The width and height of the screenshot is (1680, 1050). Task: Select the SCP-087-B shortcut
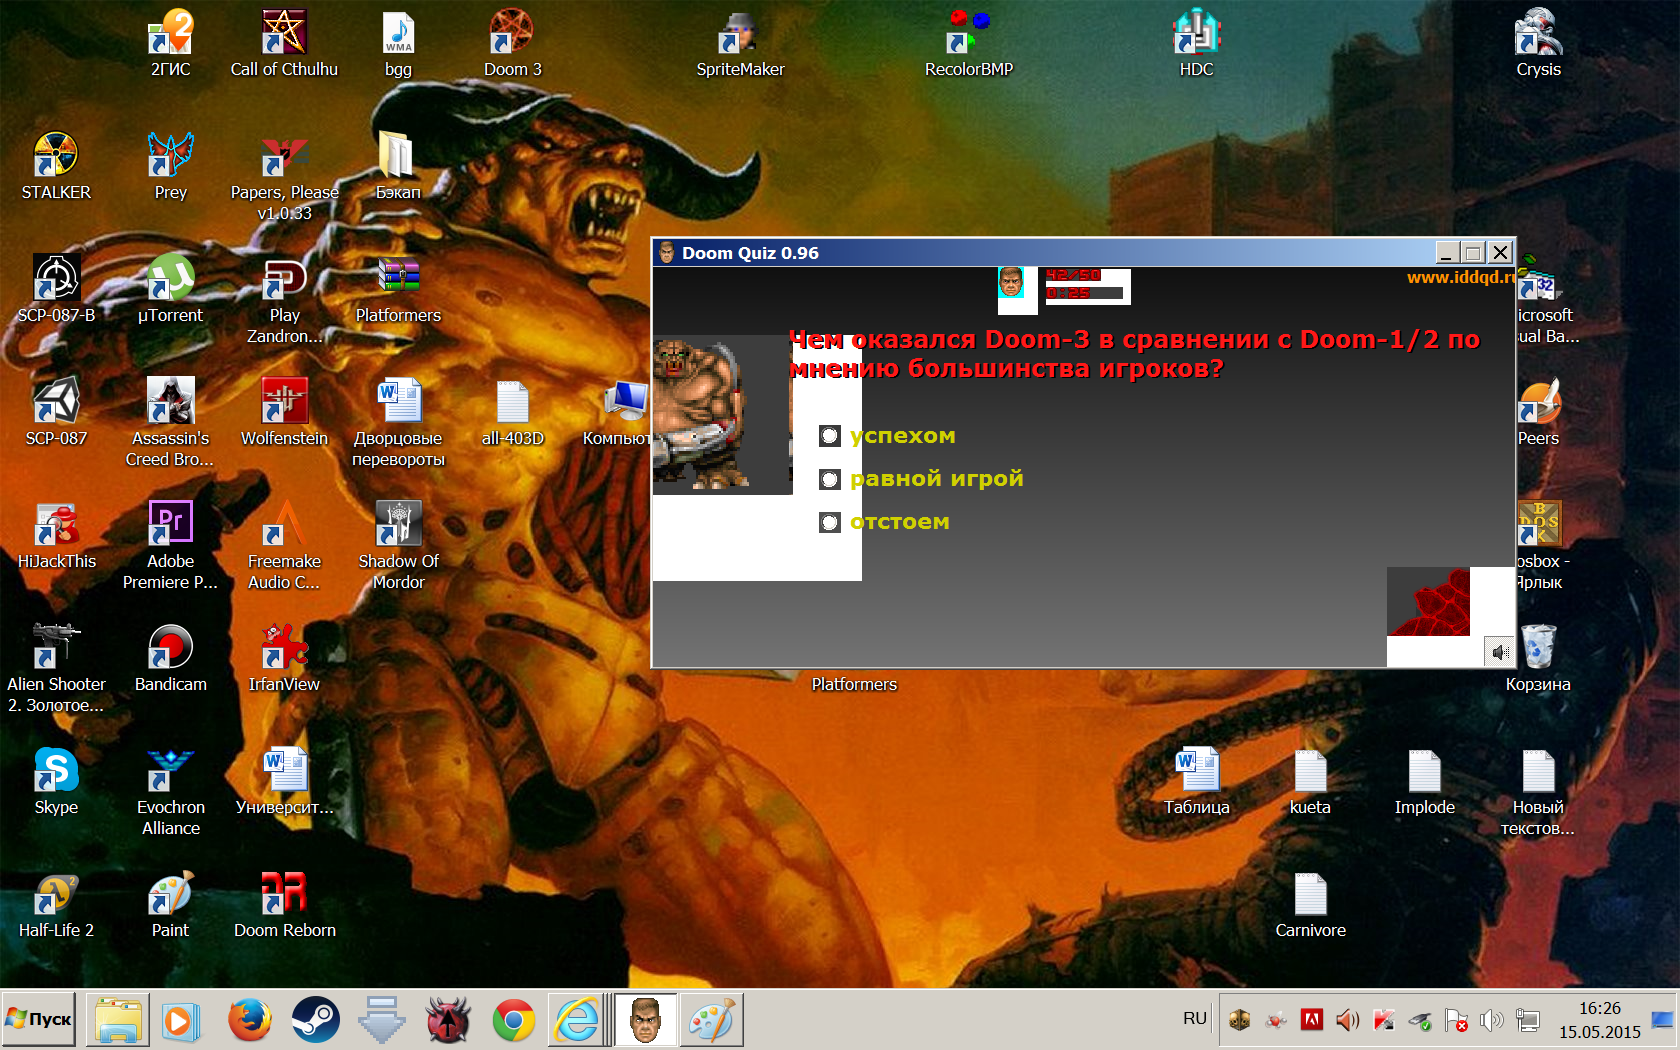point(56,290)
